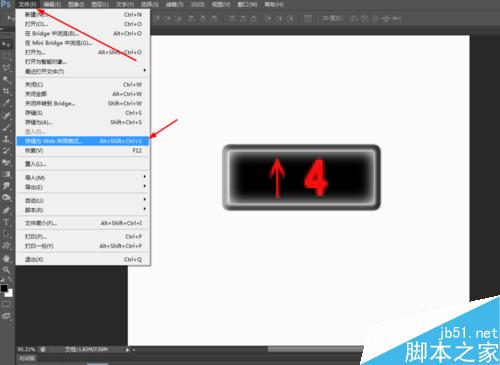The width and height of the screenshot is (500, 365).
Task: Choose 文件简介(F) menu entry
Action: point(83,223)
